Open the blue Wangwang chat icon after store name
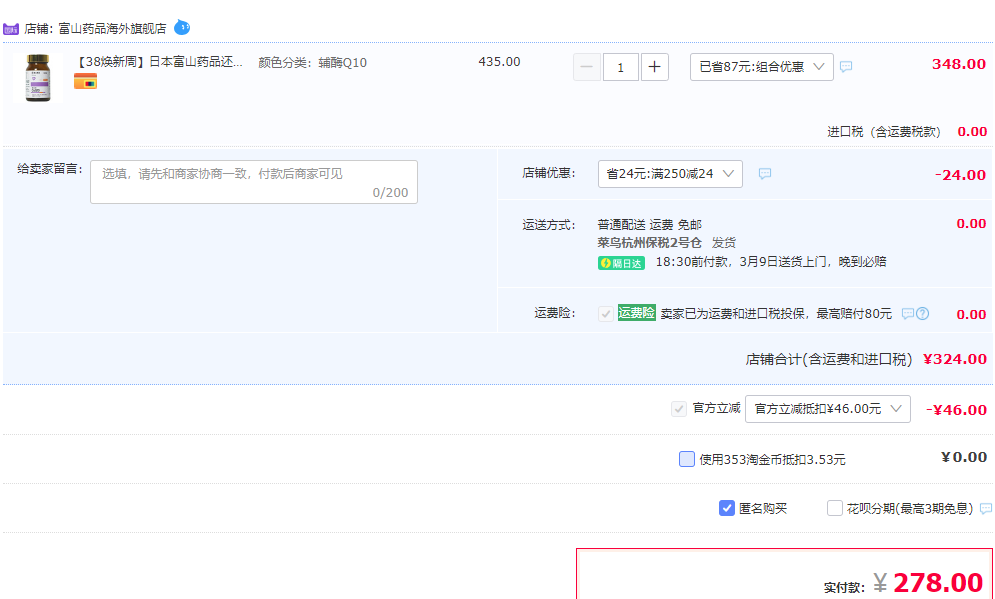Viewport: 995px width, 599px height. coord(182,27)
